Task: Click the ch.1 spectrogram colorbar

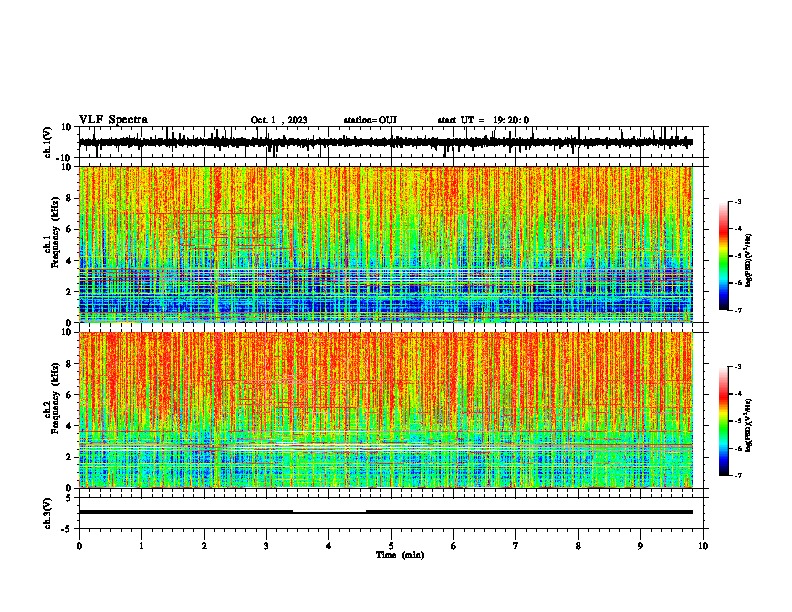Action: (x=723, y=256)
